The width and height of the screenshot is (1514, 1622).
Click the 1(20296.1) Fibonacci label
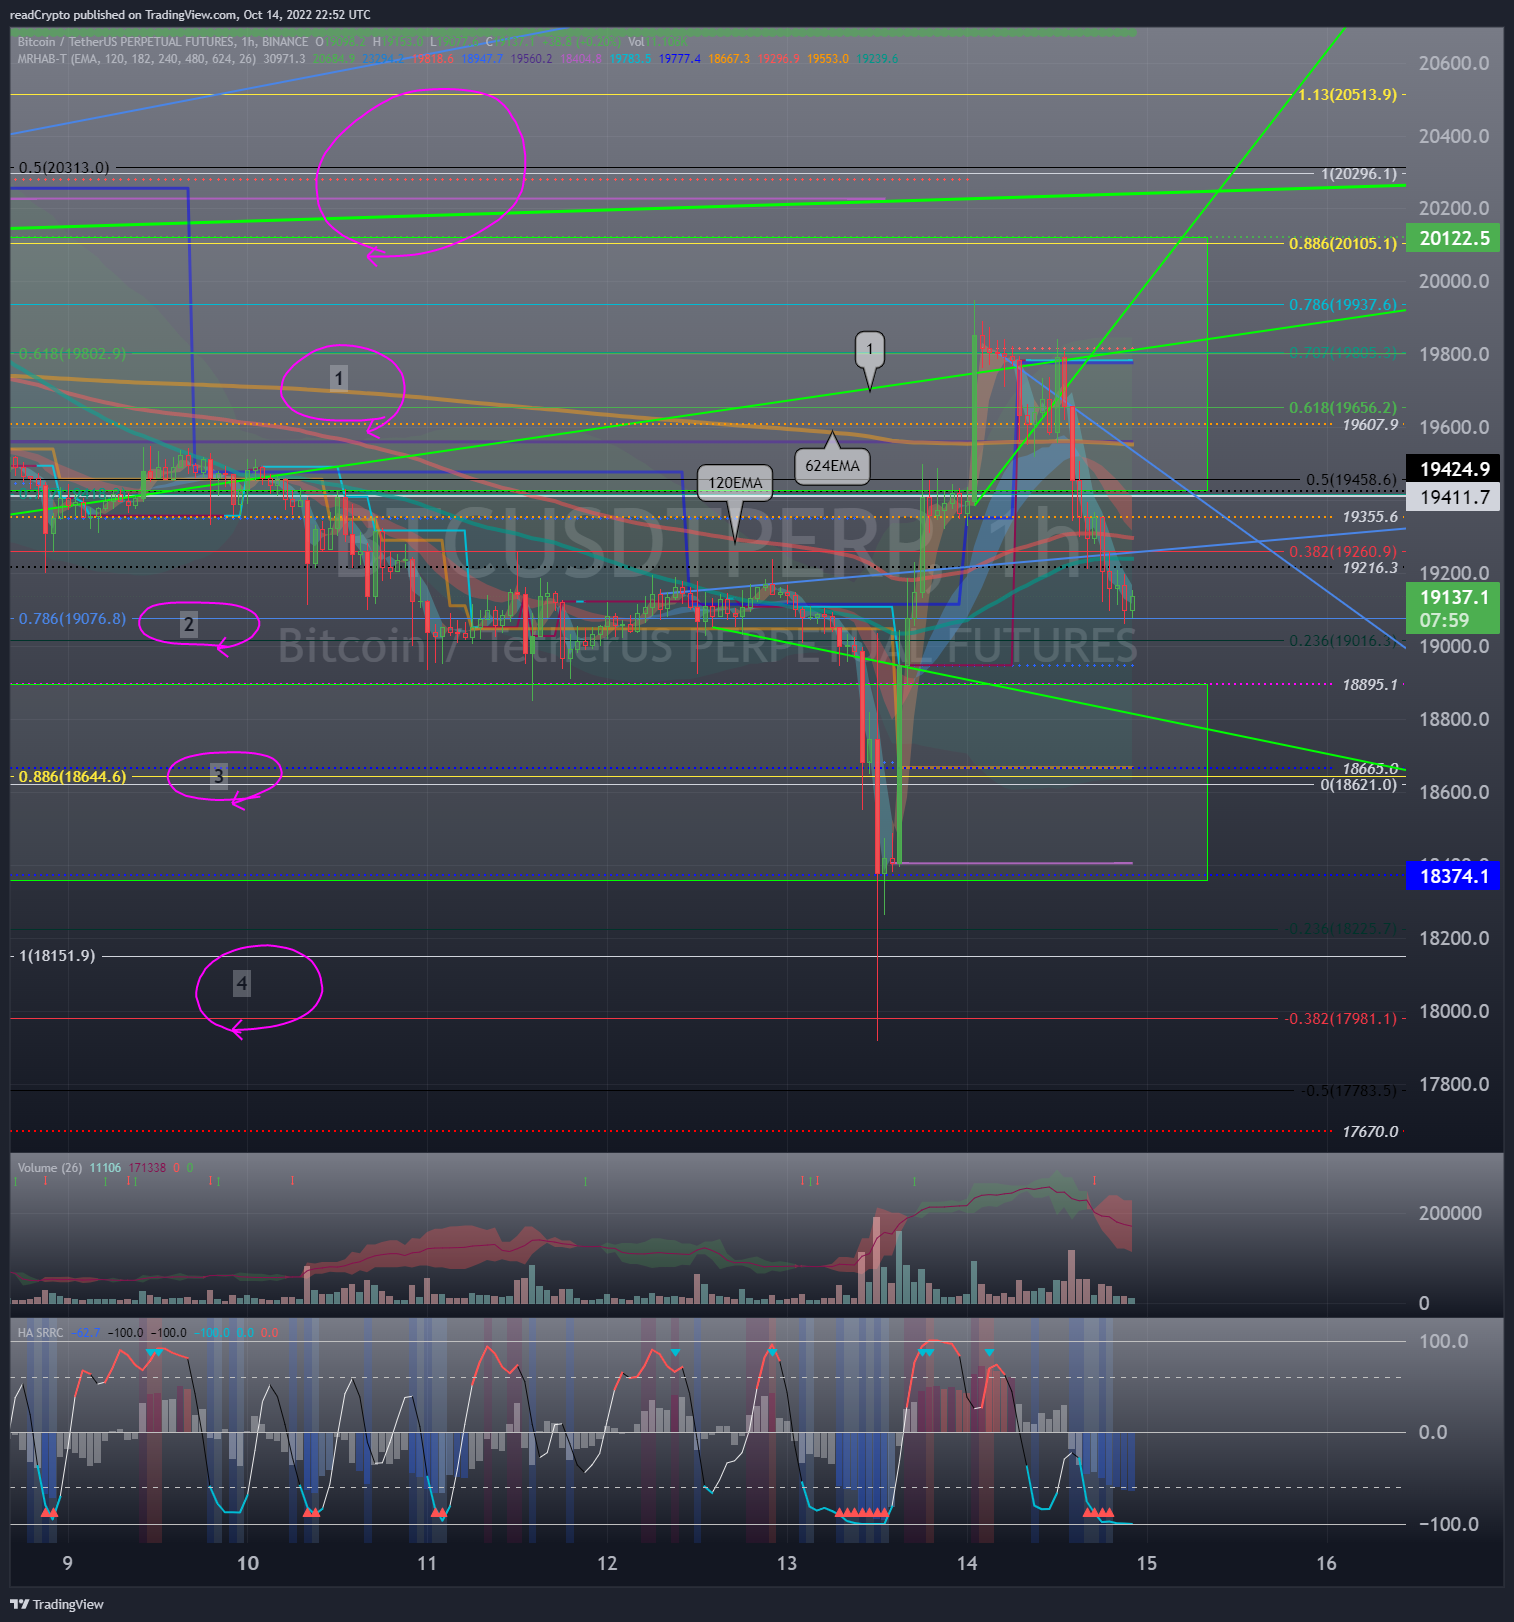pyautogui.click(x=1358, y=174)
